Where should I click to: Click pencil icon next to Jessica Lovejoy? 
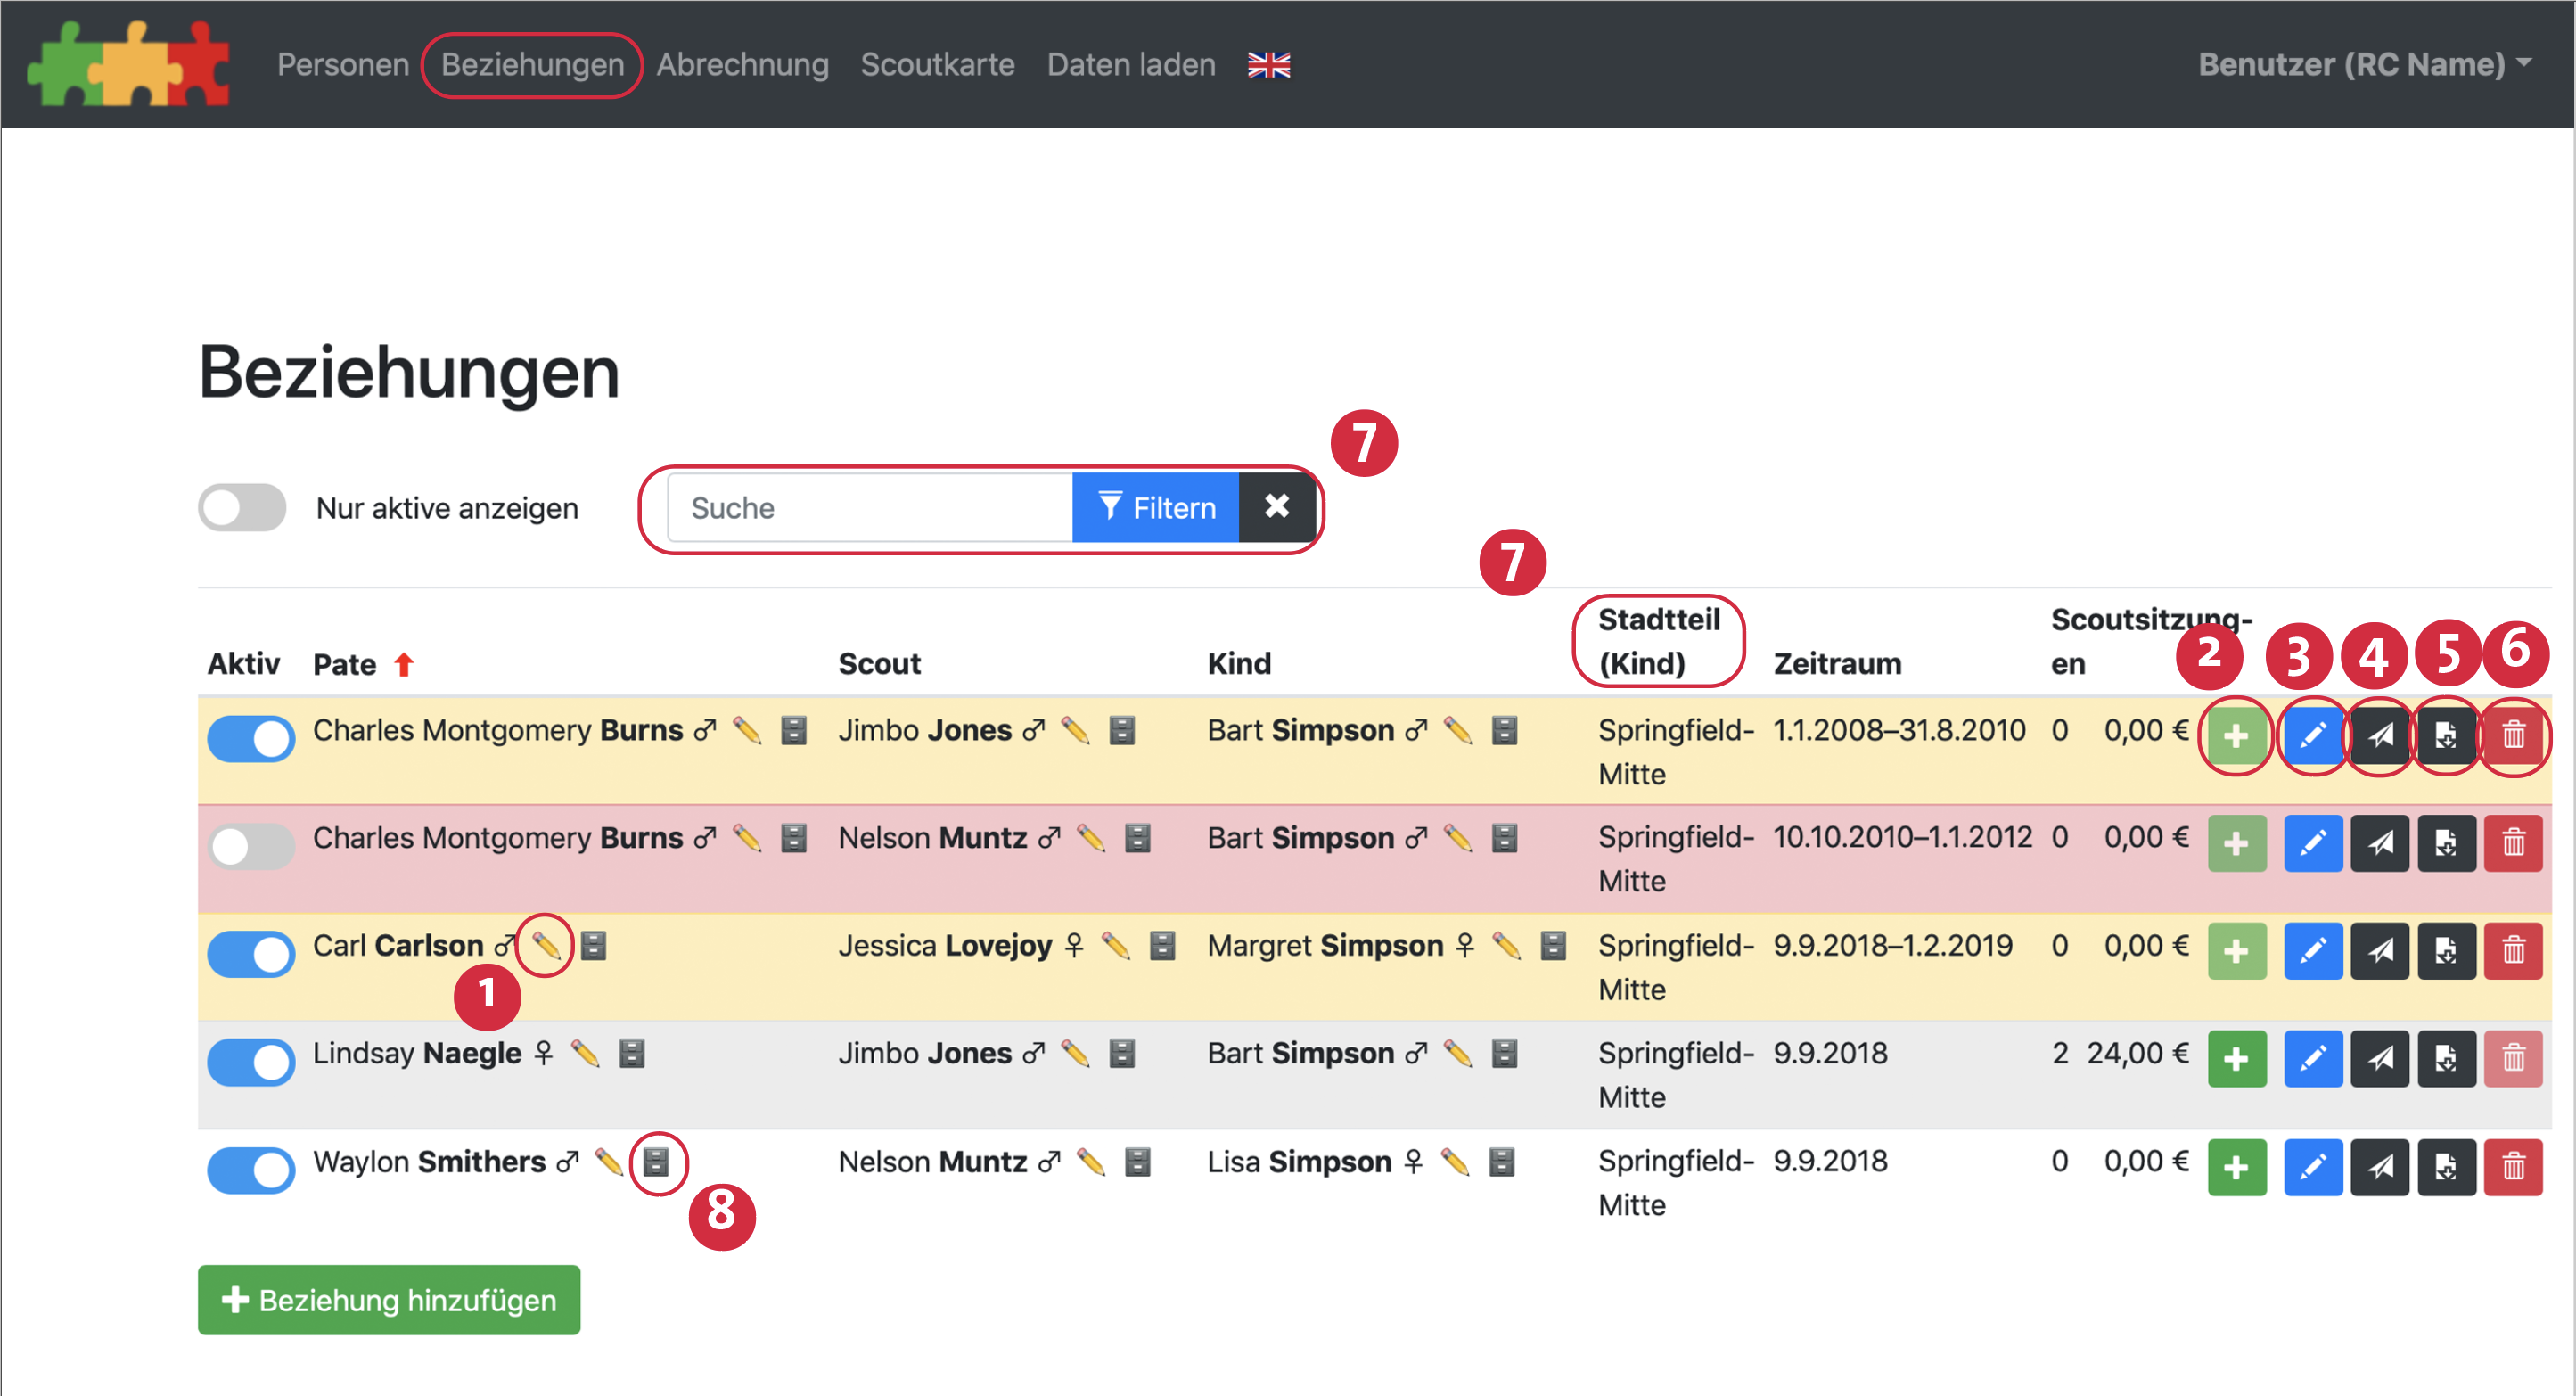pyautogui.click(x=1115, y=945)
